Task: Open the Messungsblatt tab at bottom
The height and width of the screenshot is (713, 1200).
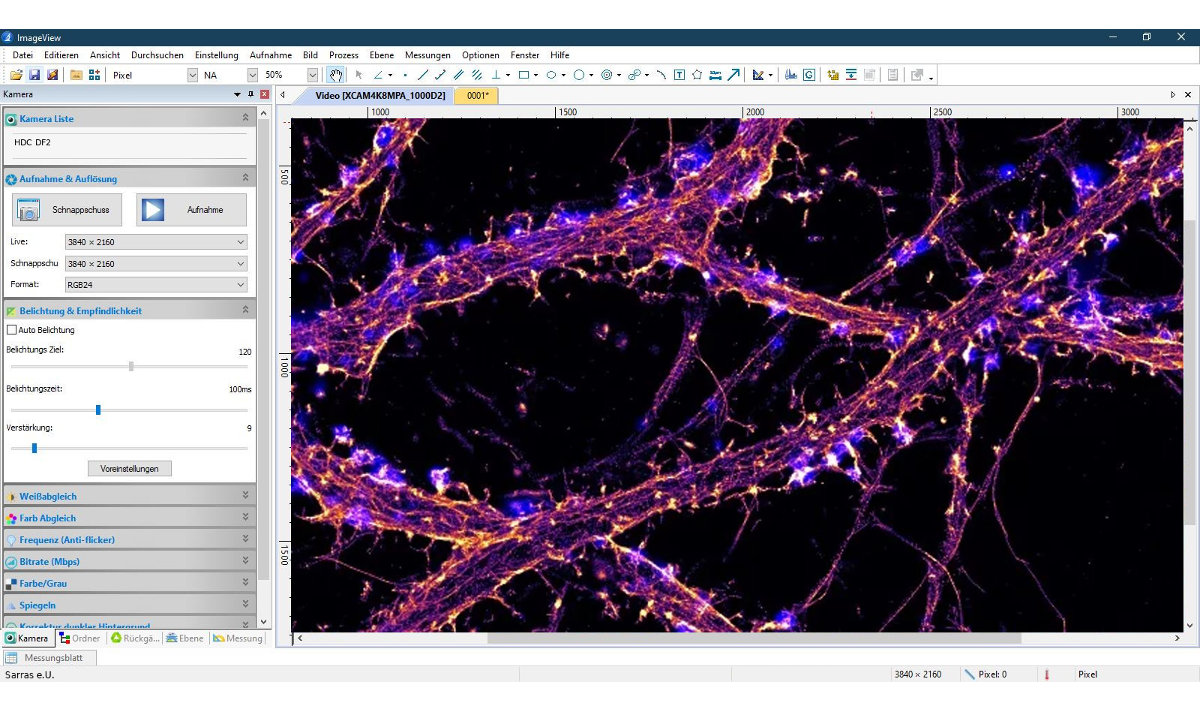Action: (50, 658)
